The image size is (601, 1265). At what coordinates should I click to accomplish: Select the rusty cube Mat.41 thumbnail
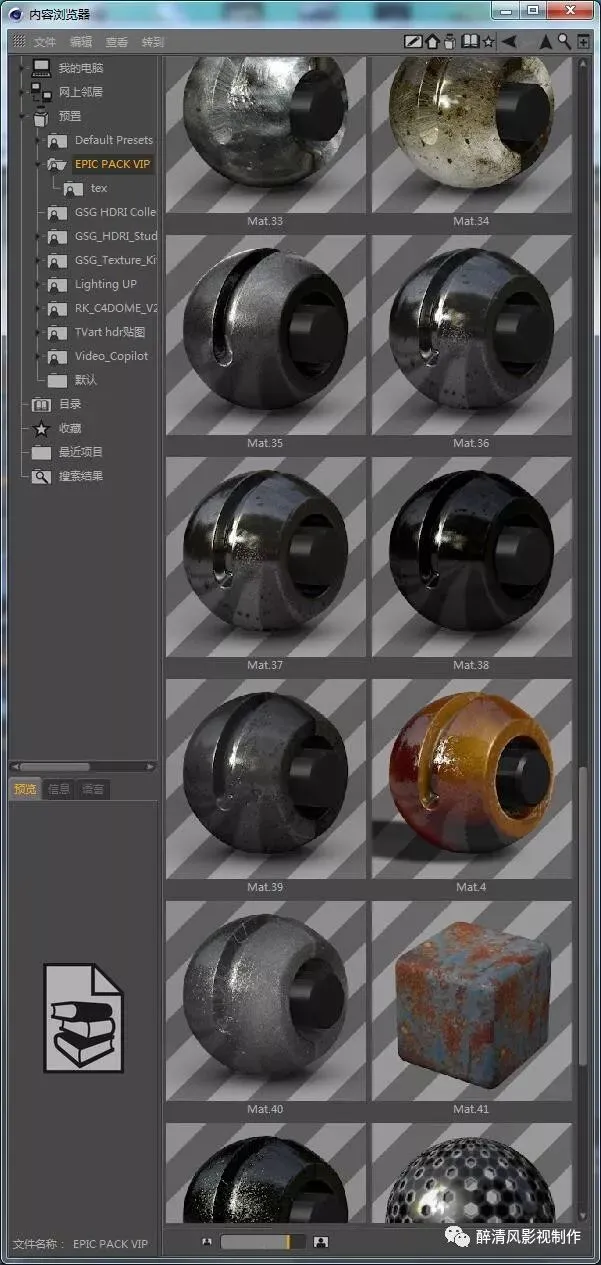tap(472, 1001)
